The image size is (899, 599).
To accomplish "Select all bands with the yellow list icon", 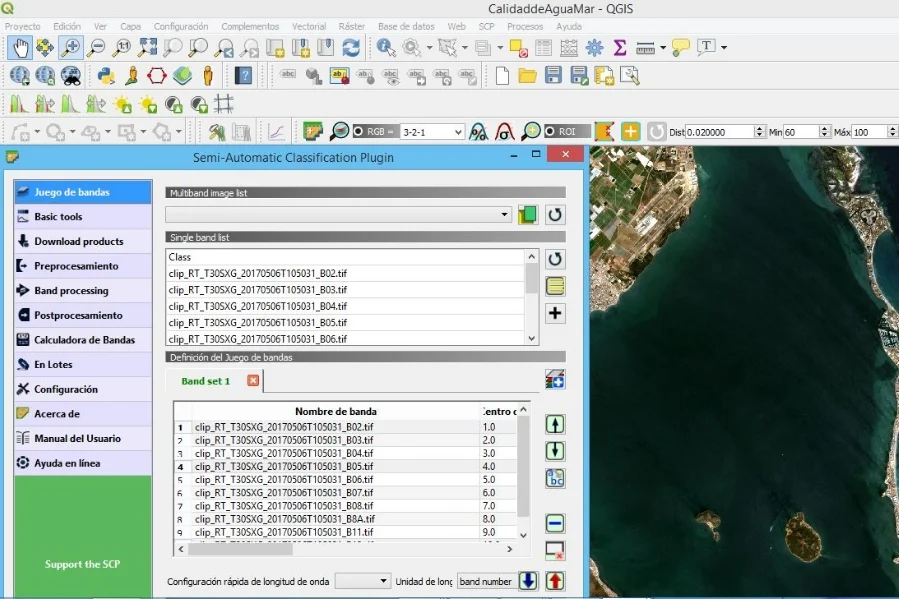I will [x=554, y=286].
